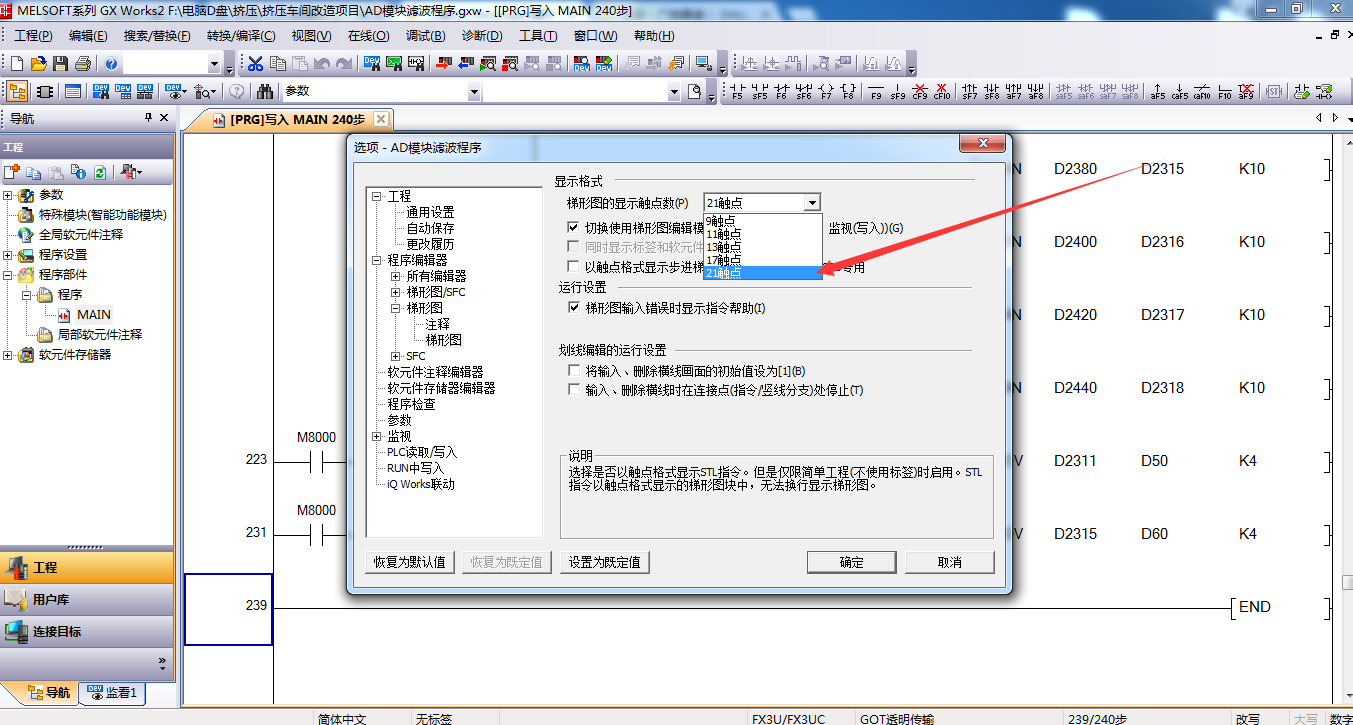
Task: Toggle 梯形图输入错误时显示指令帮助 checkbox
Action: click(x=574, y=308)
